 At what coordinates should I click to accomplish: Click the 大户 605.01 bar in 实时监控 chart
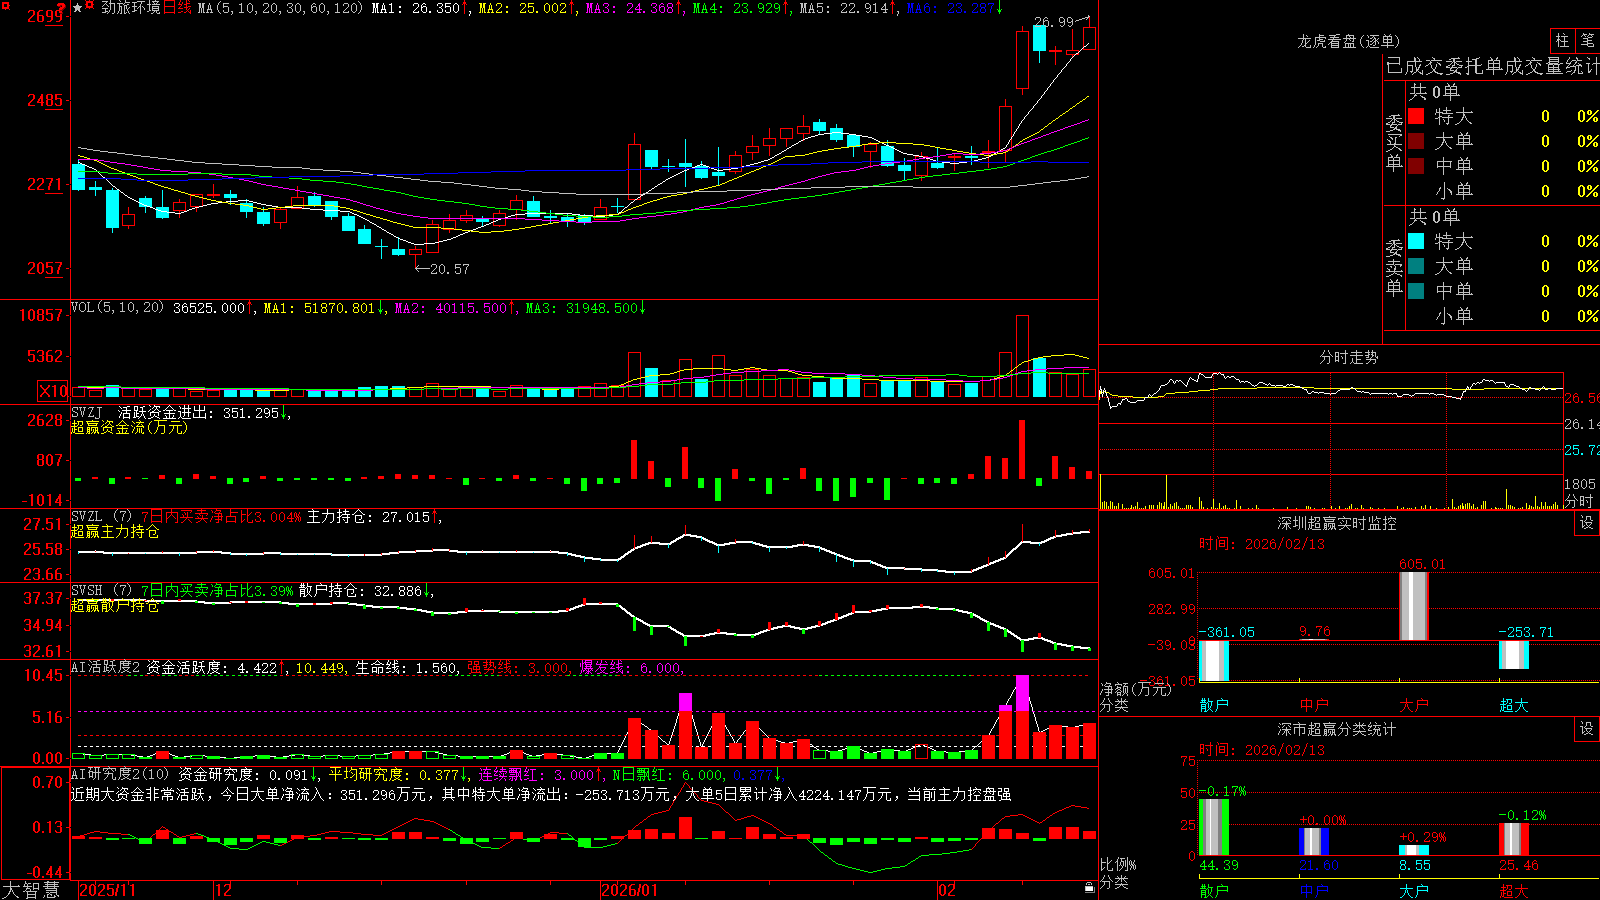tap(1414, 606)
